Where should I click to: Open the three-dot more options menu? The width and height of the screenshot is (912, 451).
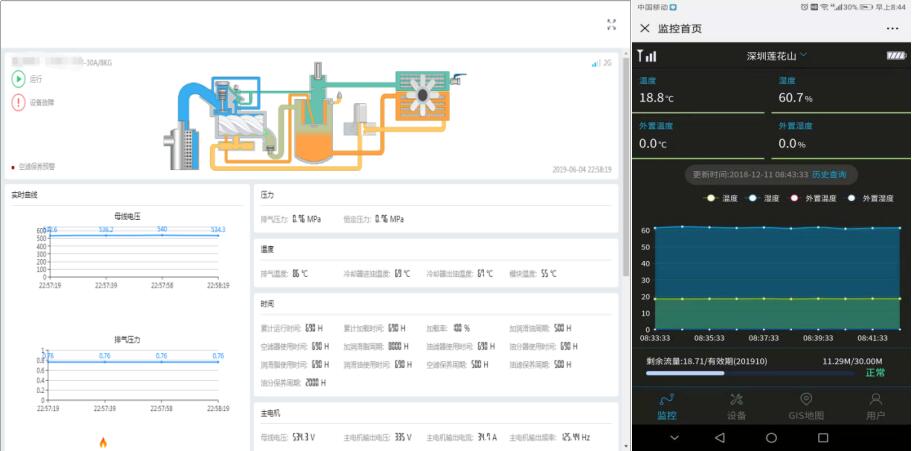point(892,28)
